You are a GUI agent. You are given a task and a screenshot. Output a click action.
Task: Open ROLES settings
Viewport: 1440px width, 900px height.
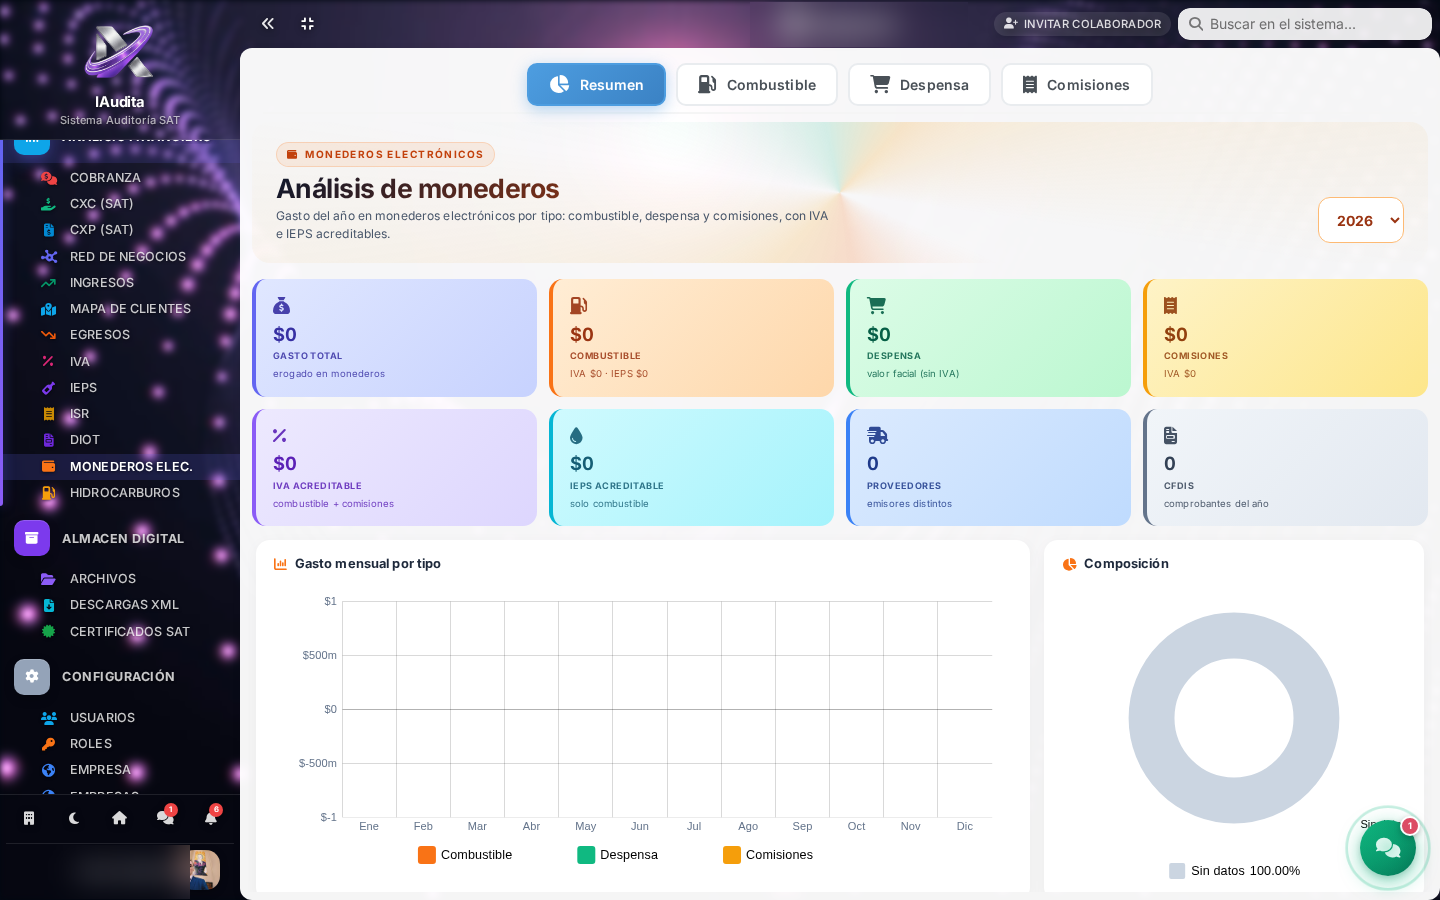[120, 743]
